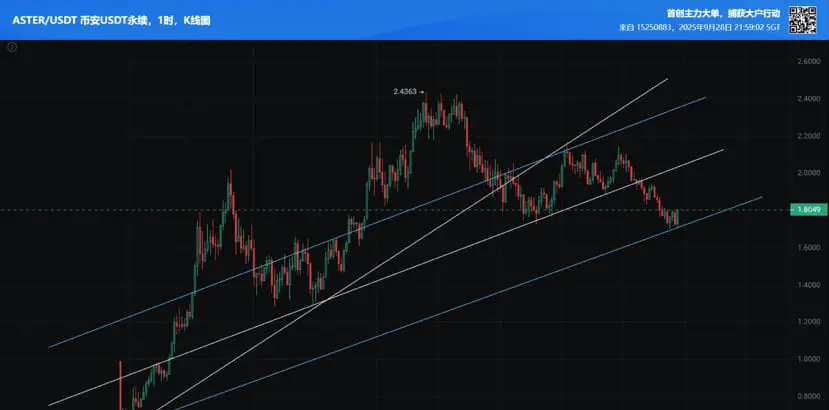Screen dimensions: 829x410
Task: Click the 0.8000 price axis label
Action: [808, 396]
